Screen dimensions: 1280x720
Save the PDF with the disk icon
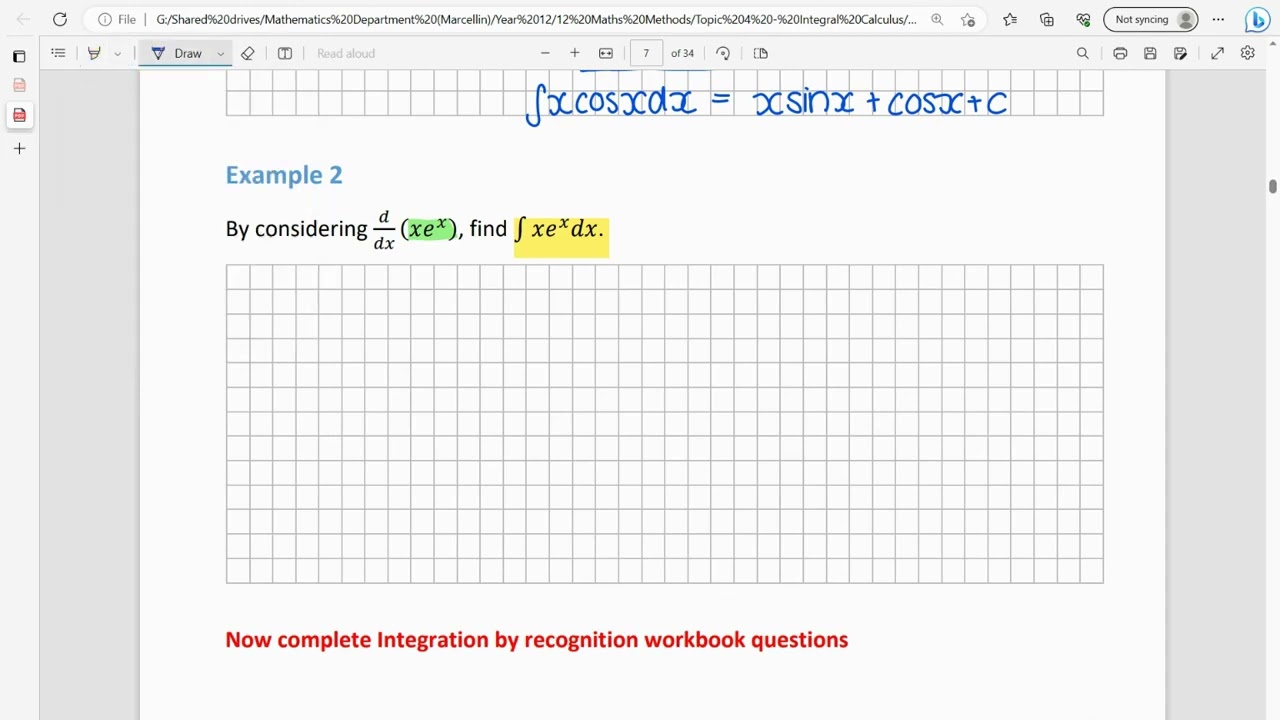pyautogui.click(x=1151, y=53)
